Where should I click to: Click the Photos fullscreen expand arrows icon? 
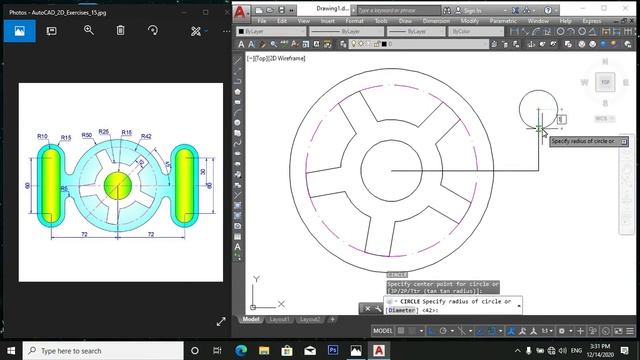click(221, 322)
